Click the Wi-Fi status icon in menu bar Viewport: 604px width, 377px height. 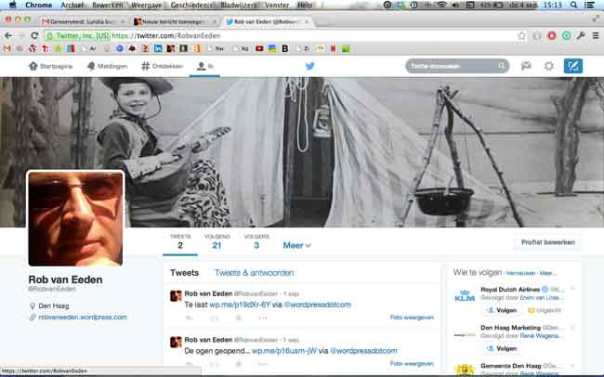442,5
